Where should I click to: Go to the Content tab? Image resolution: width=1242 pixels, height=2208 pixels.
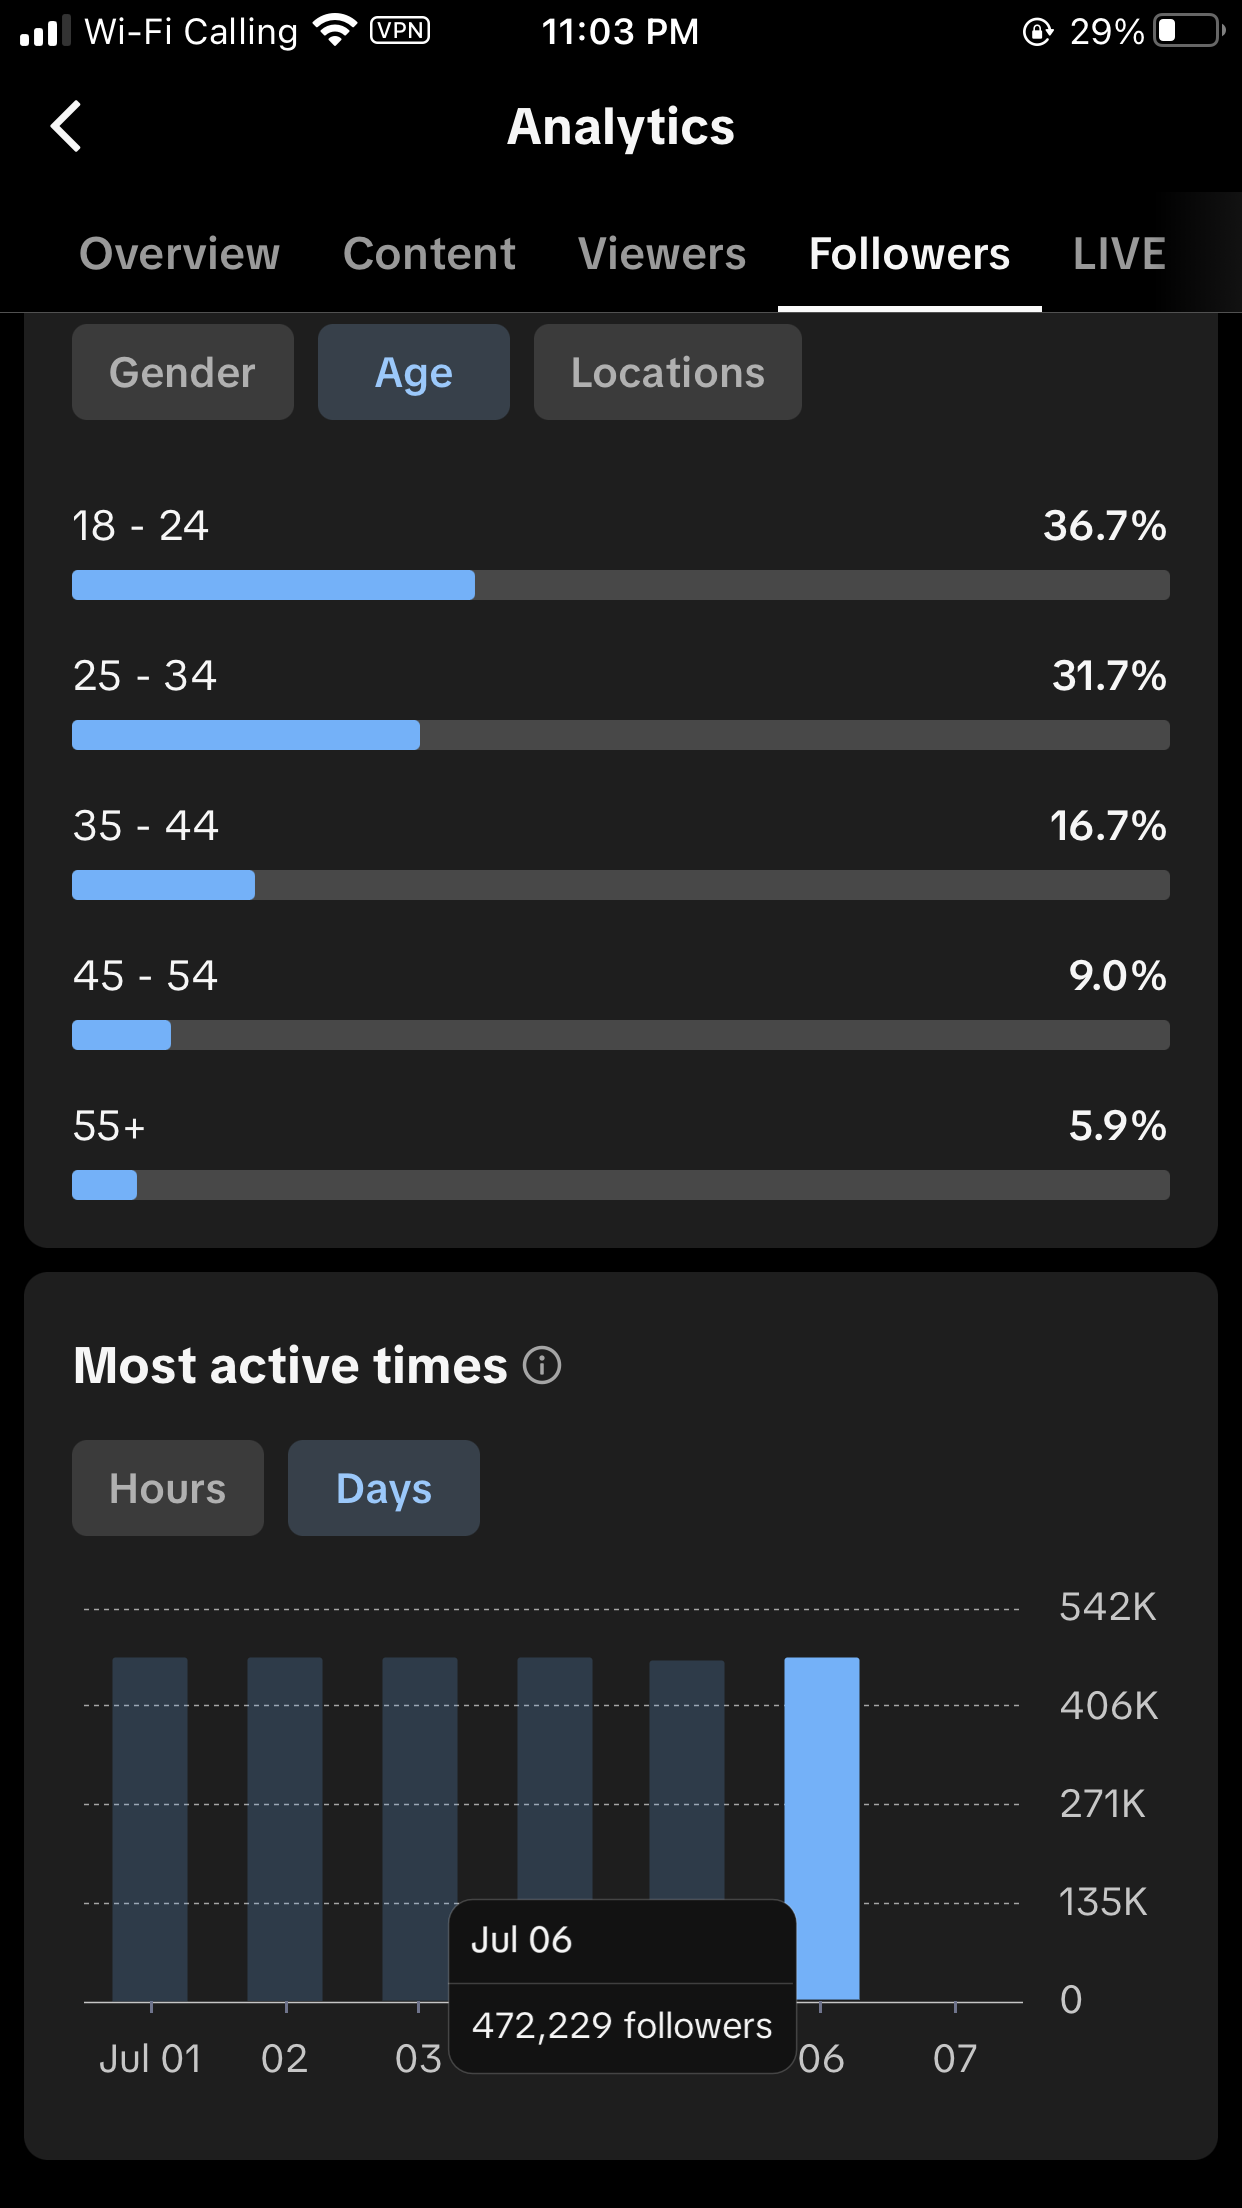(429, 254)
